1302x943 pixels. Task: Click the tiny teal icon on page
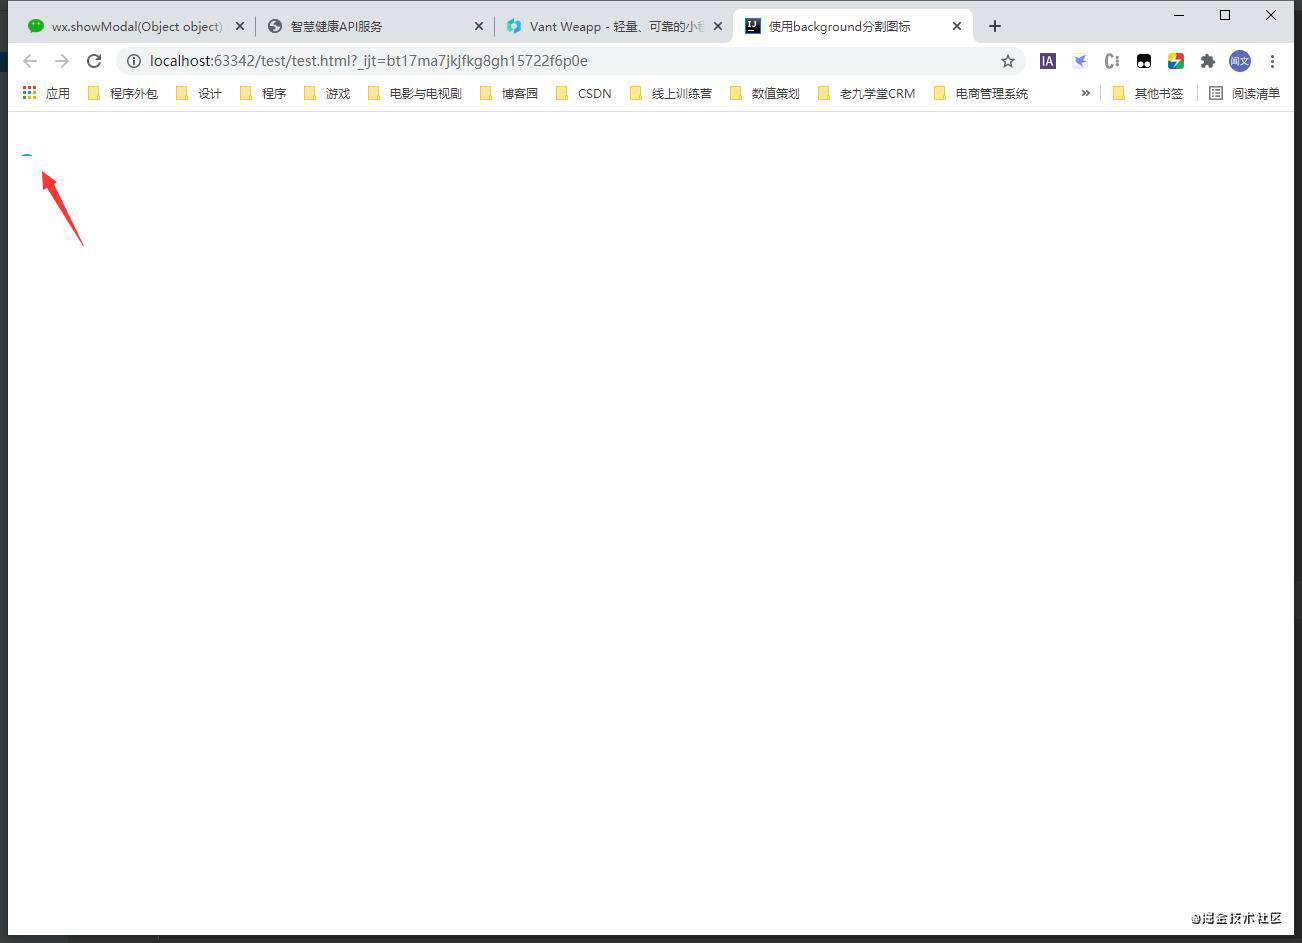(27, 157)
